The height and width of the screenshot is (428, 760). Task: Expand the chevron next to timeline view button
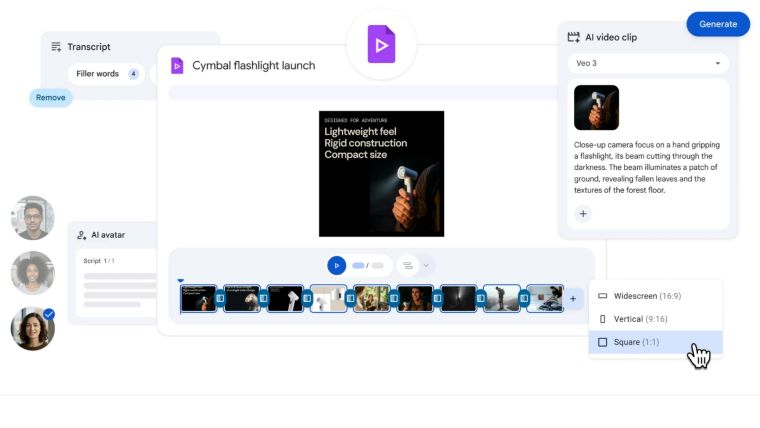click(427, 266)
